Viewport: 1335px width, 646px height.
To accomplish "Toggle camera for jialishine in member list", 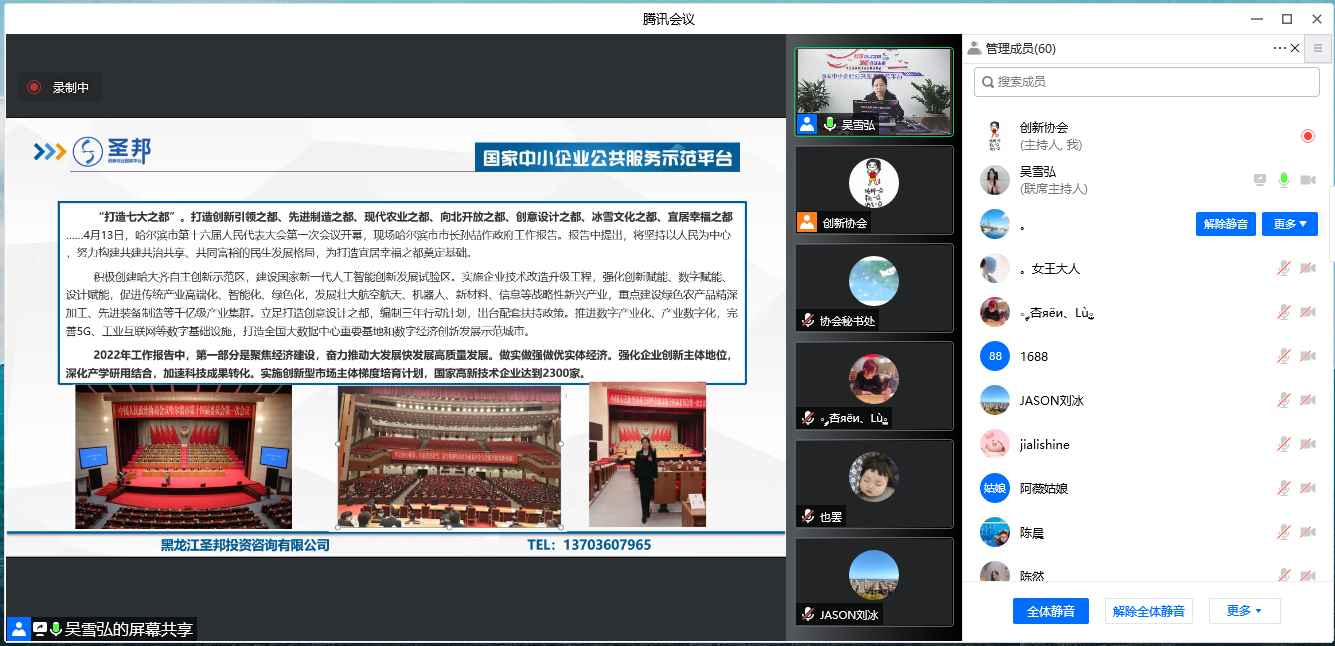I will 1307,444.
